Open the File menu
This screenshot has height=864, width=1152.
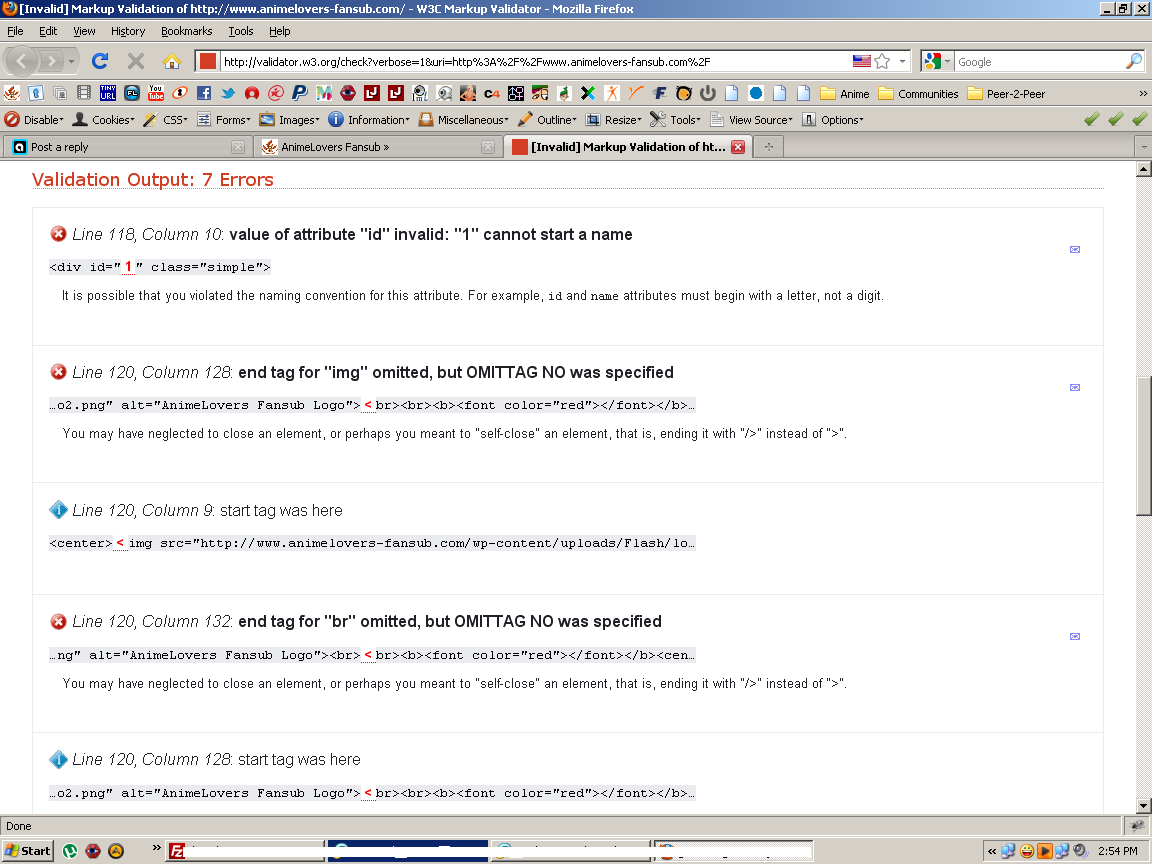15,31
